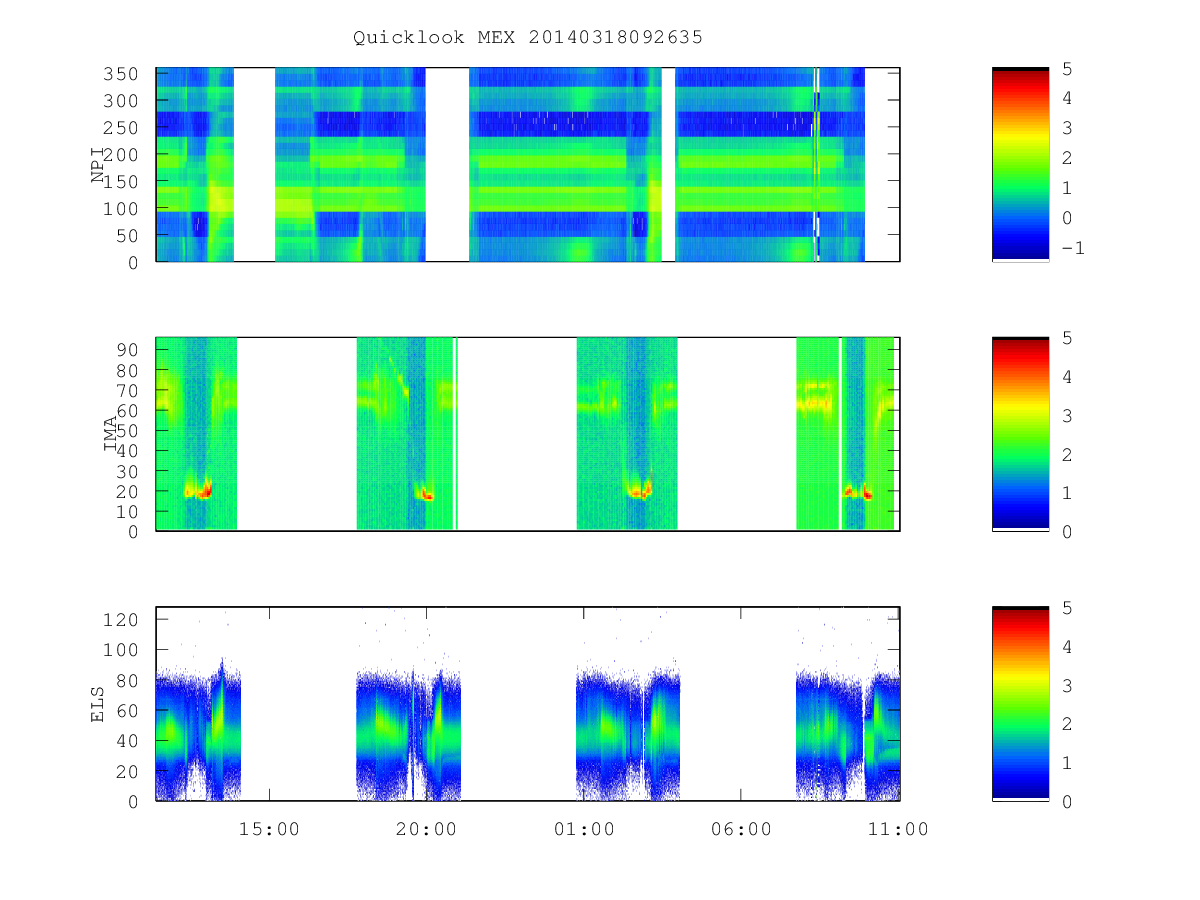Click the 5 label on NPI color scale
Image resolution: width=1200 pixels, height=900 pixels.
pyautogui.click(x=1067, y=68)
